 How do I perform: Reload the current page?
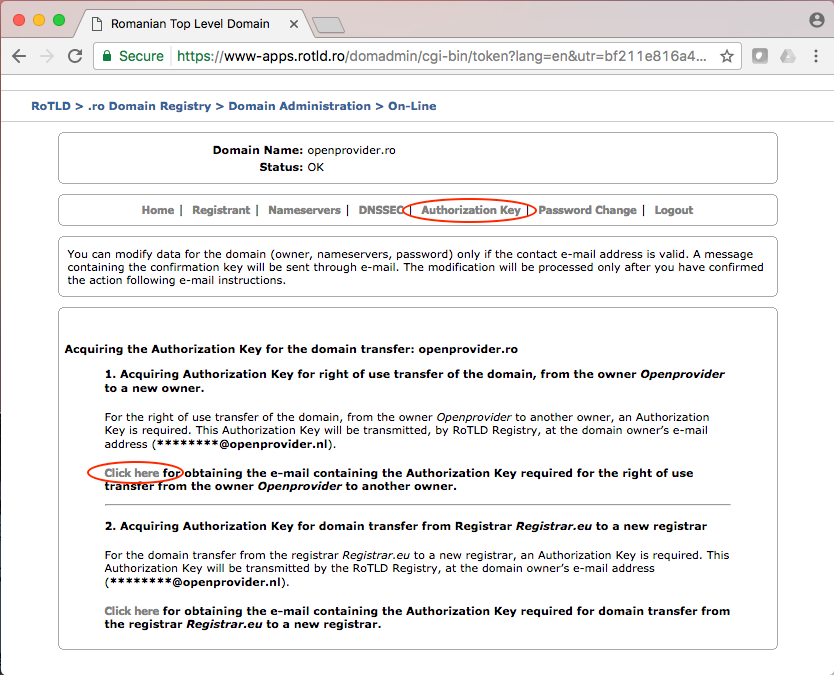click(x=75, y=57)
